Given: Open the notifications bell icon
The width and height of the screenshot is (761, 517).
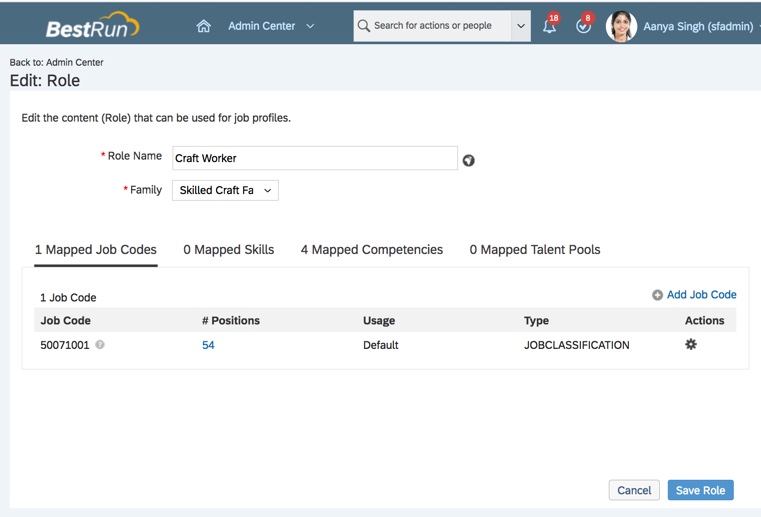Looking at the screenshot, I should click(x=549, y=27).
